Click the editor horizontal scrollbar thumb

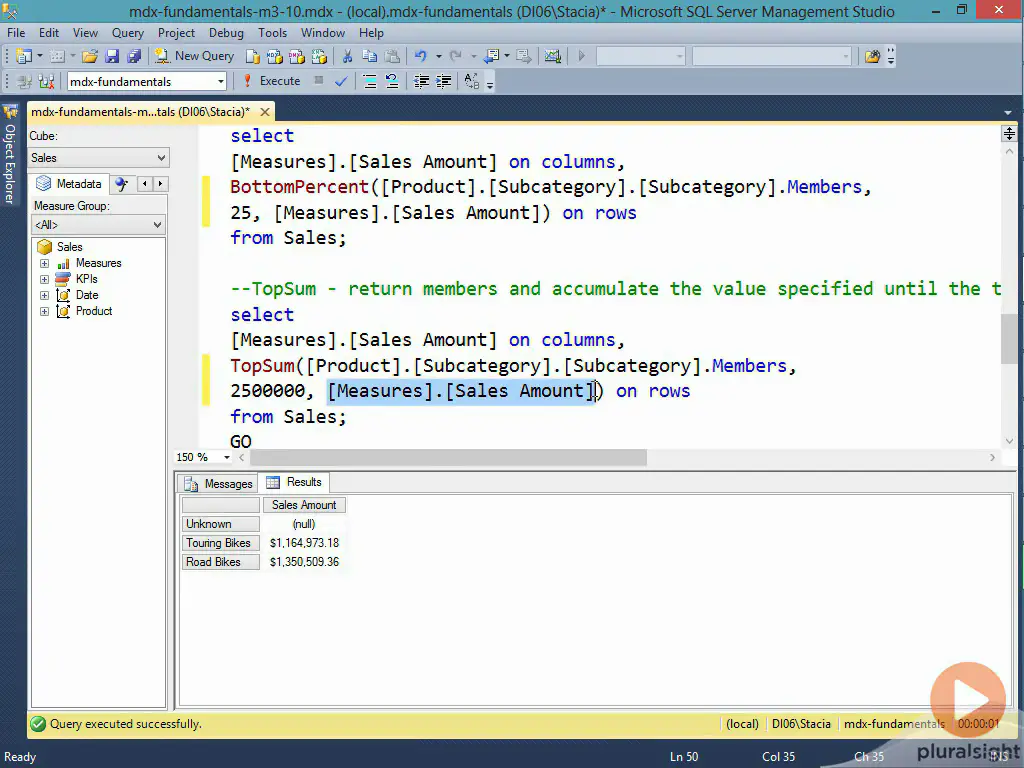coord(447,457)
